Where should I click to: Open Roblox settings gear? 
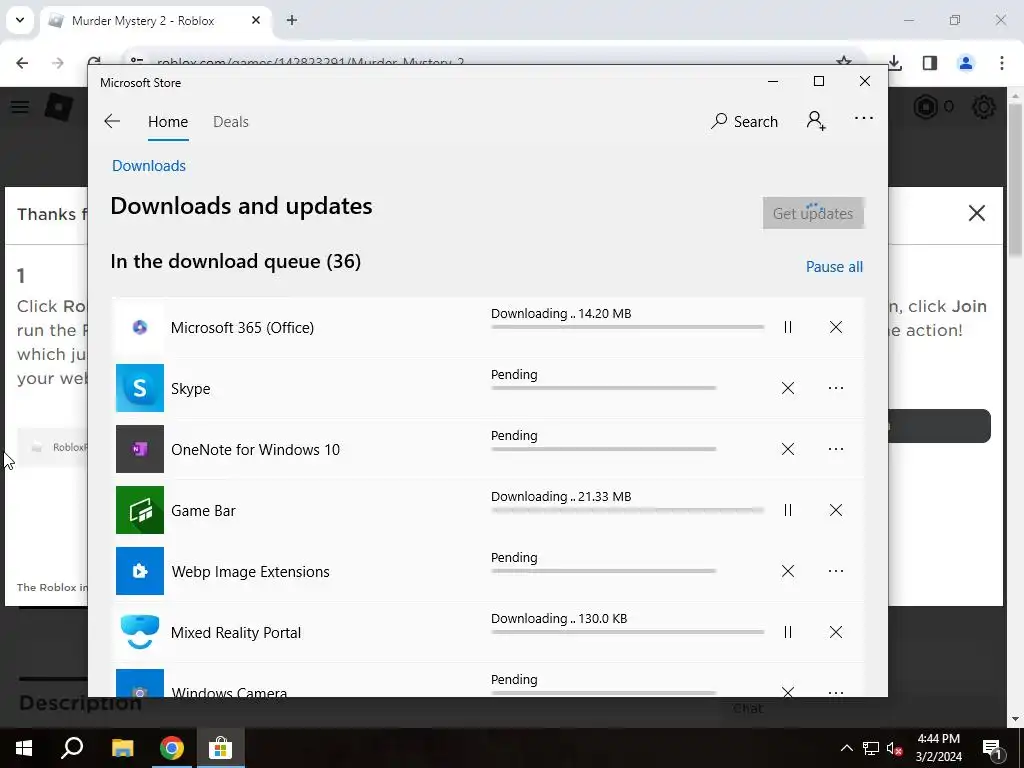(984, 107)
